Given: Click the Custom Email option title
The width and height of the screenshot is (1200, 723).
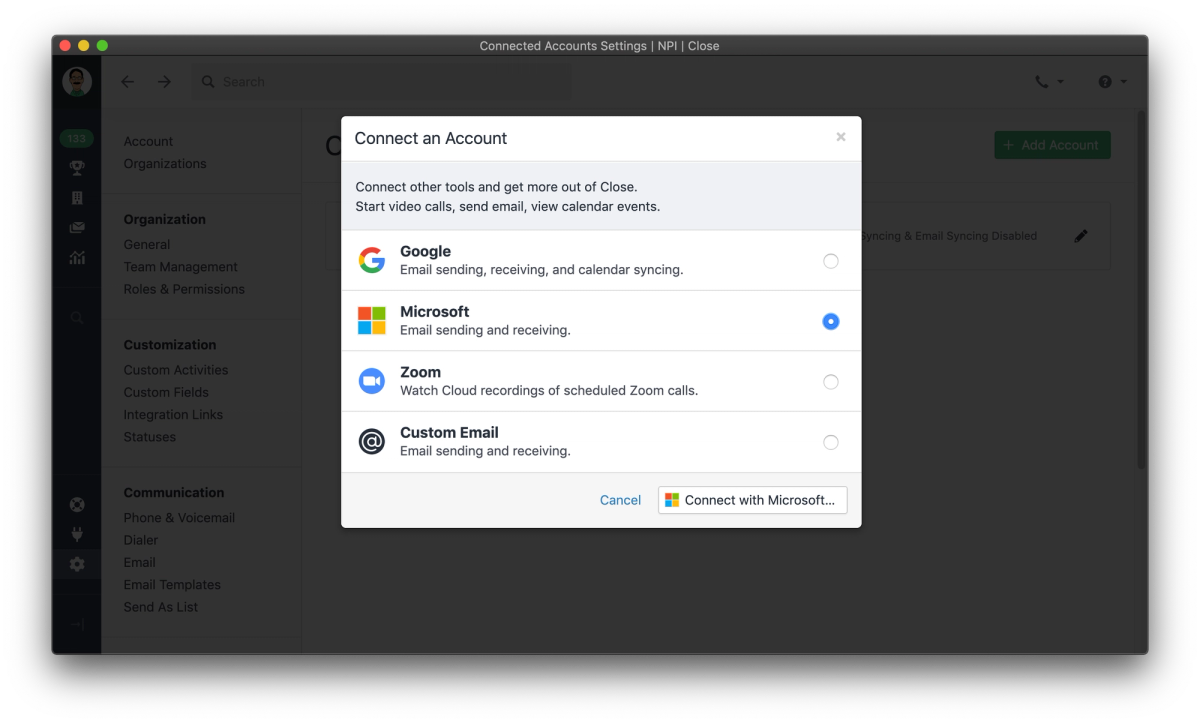Looking at the screenshot, I should point(449,433).
